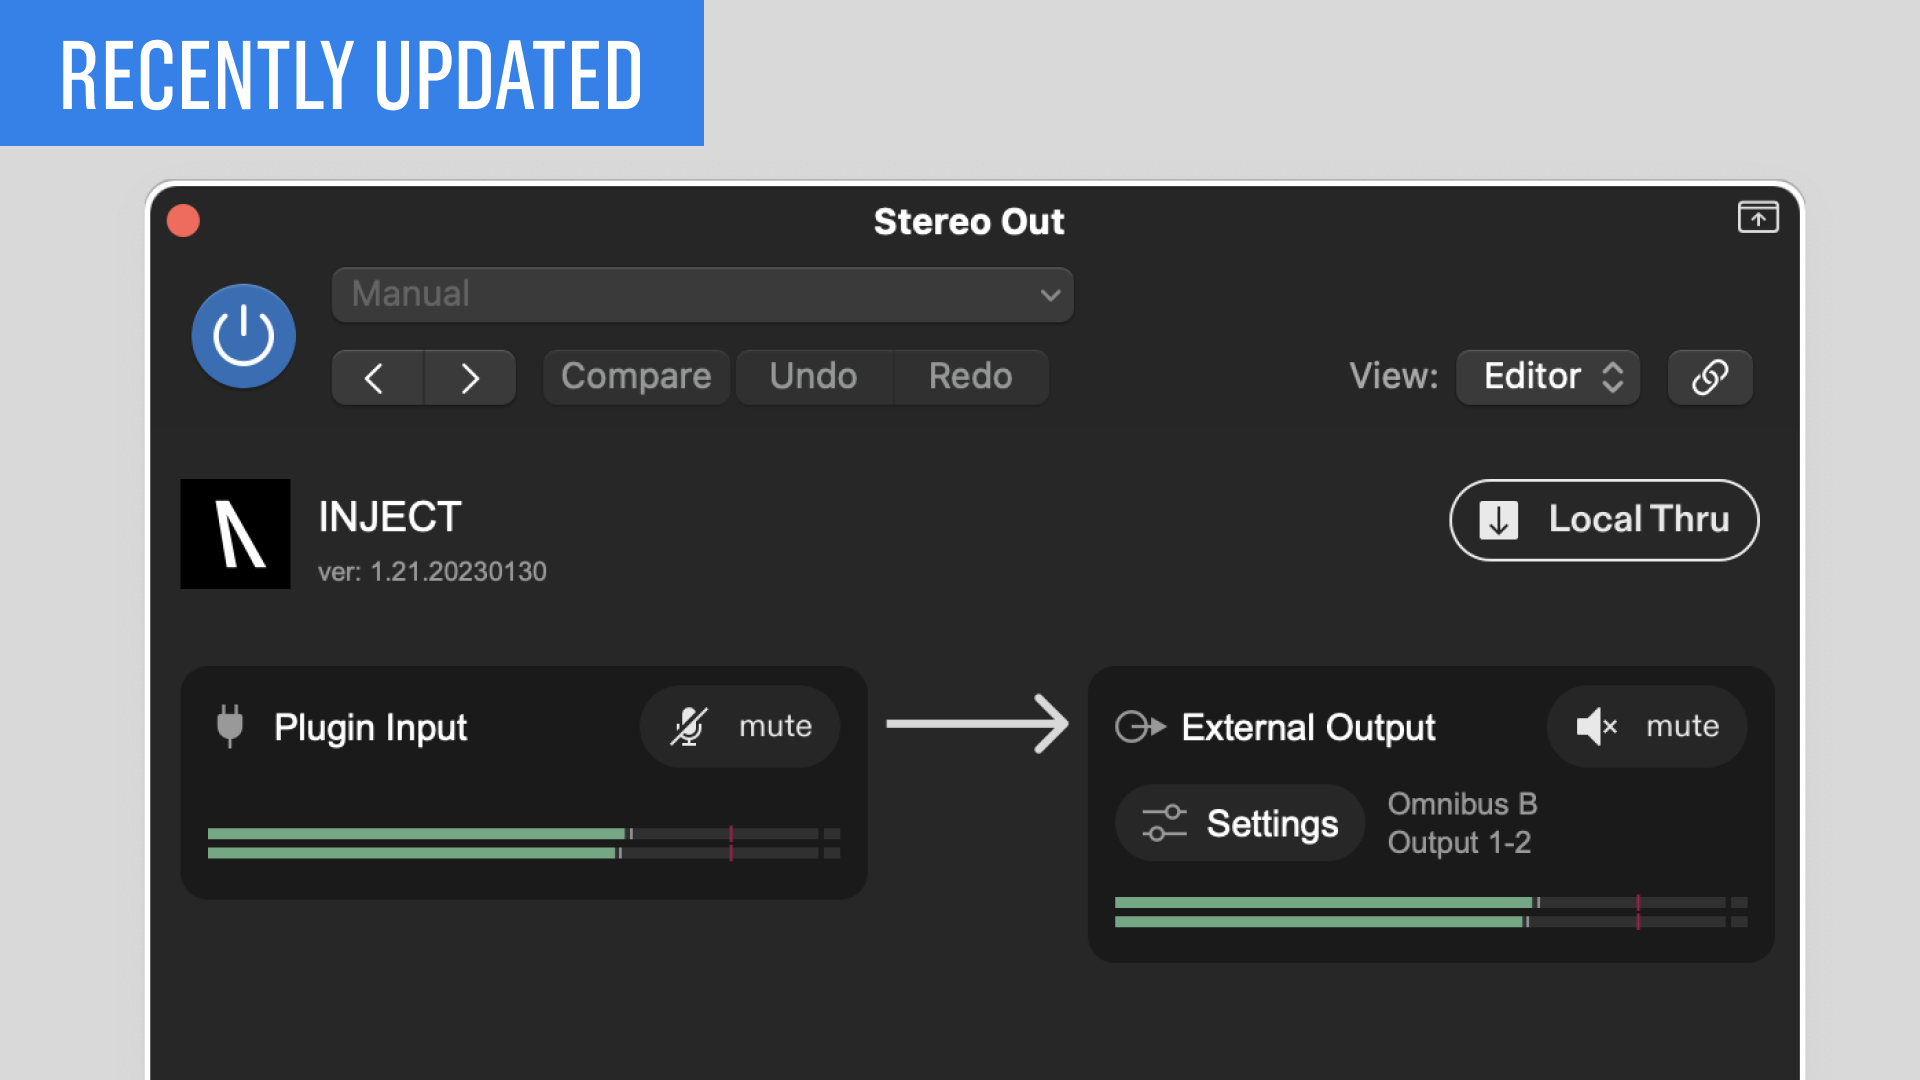Toggle the blue plugin power button
This screenshot has height=1080, width=1920.
(243, 336)
